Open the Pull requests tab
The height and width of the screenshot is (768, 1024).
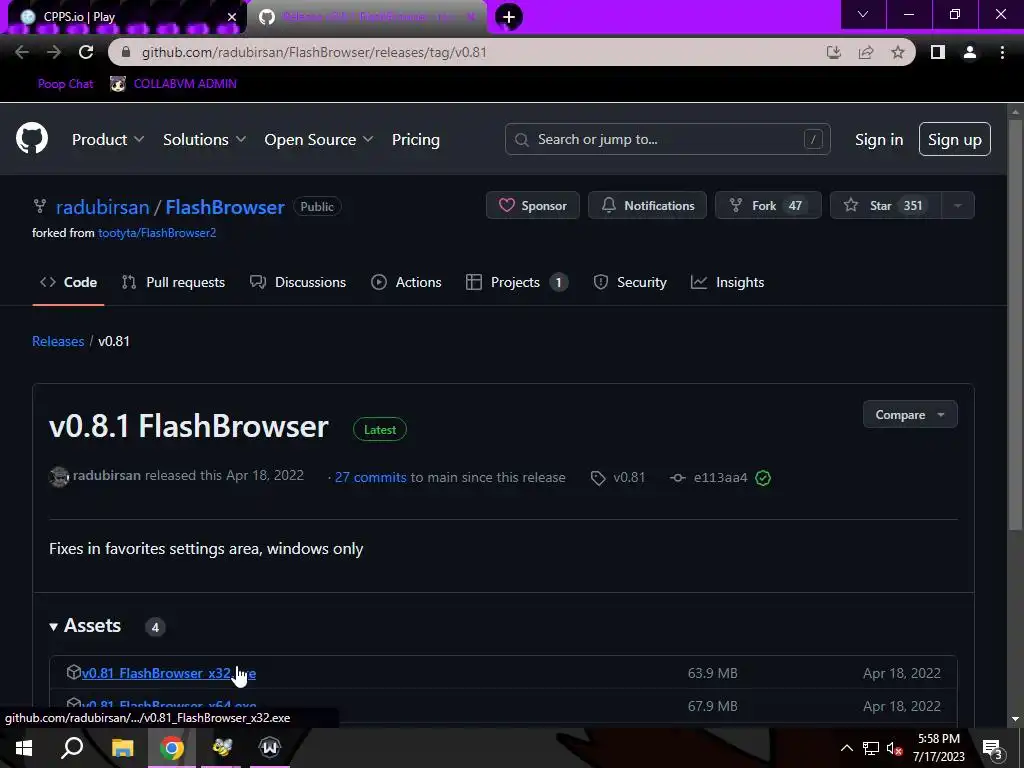click(x=174, y=282)
